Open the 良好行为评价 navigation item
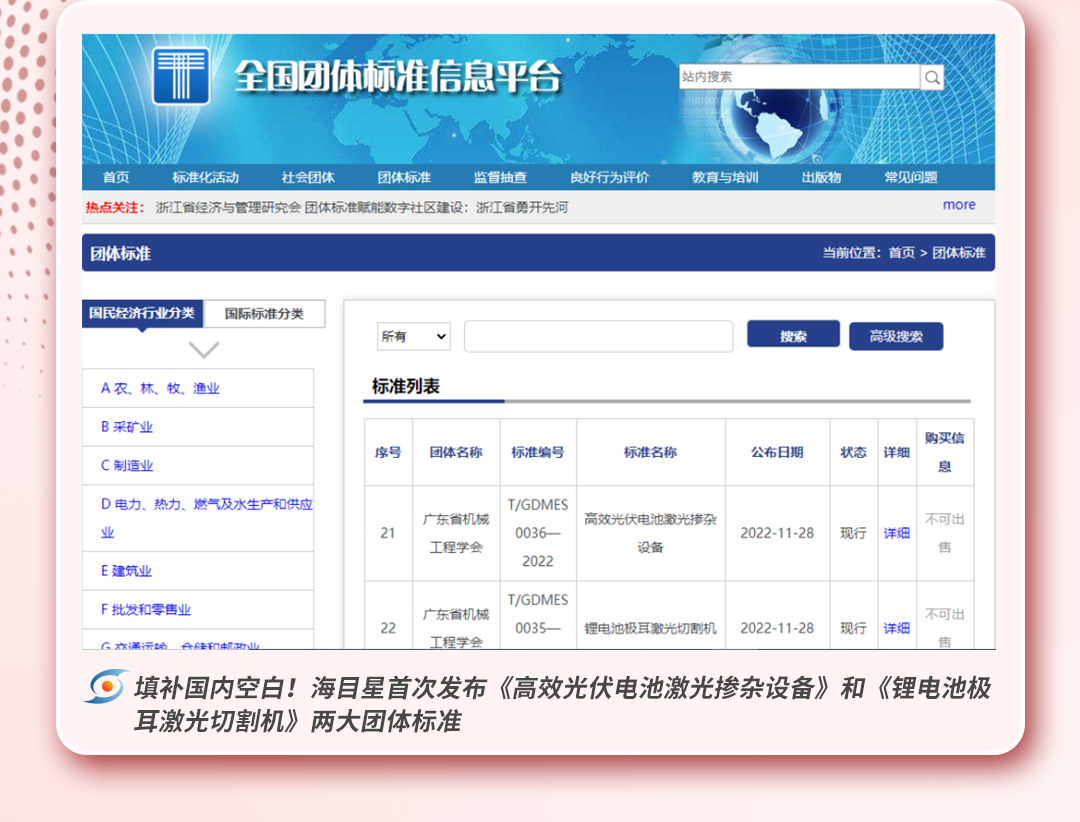Image resolution: width=1080 pixels, height=822 pixels. (610, 177)
